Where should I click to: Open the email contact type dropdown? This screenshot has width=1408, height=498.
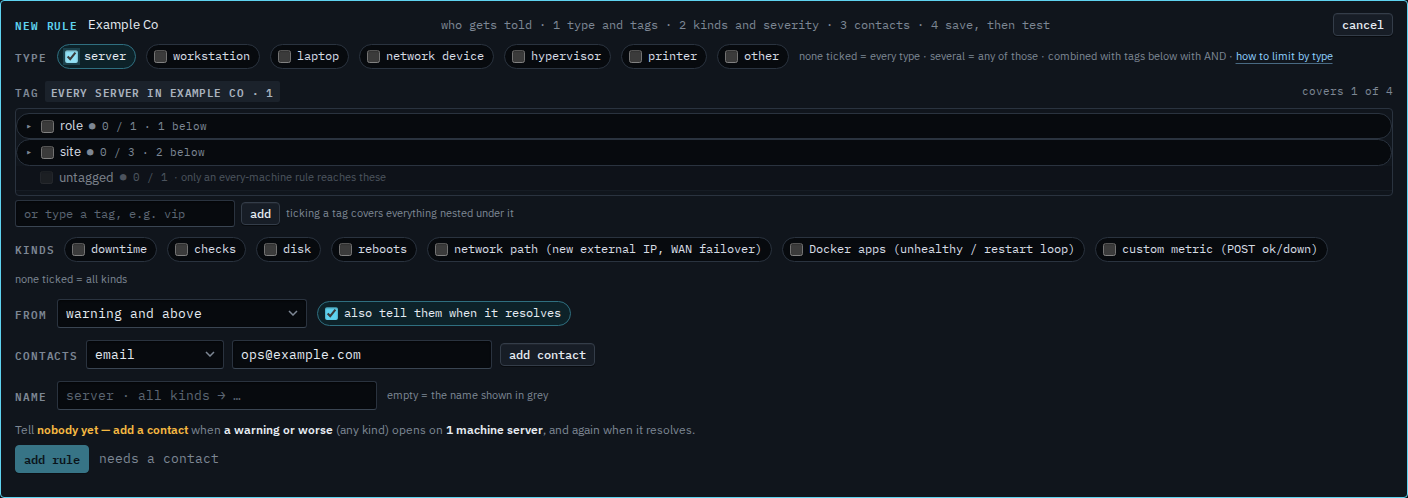click(x=155, y=355)
